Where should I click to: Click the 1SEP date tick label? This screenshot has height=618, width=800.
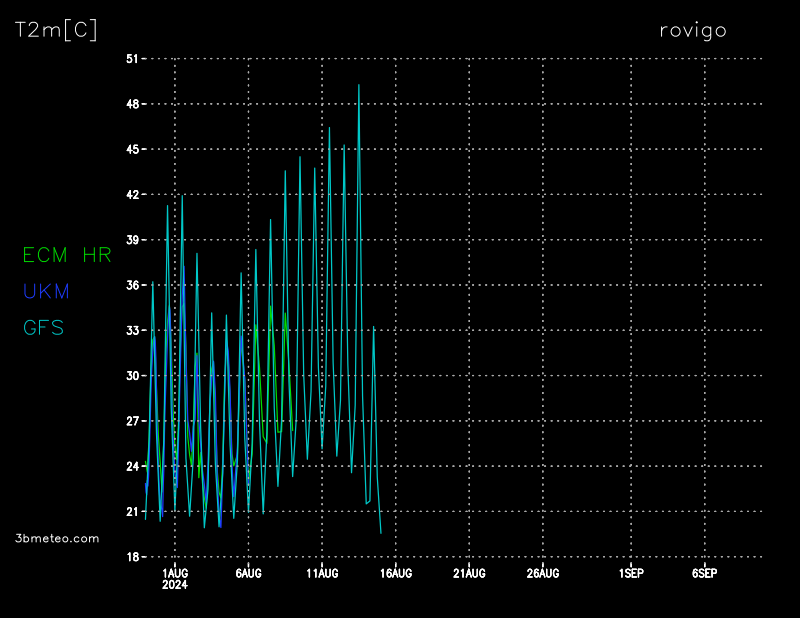pos(631,573)
